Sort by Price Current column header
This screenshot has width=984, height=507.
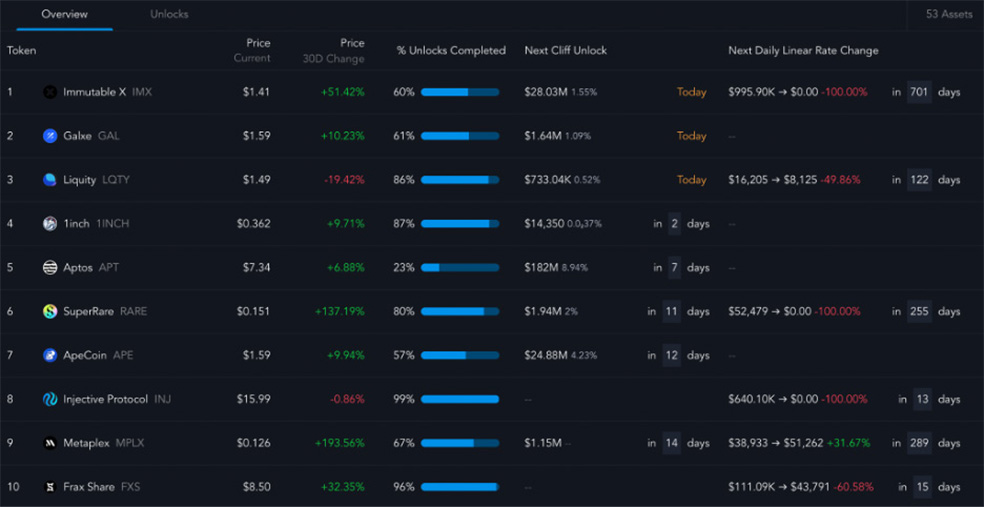(x=252, y=51)
